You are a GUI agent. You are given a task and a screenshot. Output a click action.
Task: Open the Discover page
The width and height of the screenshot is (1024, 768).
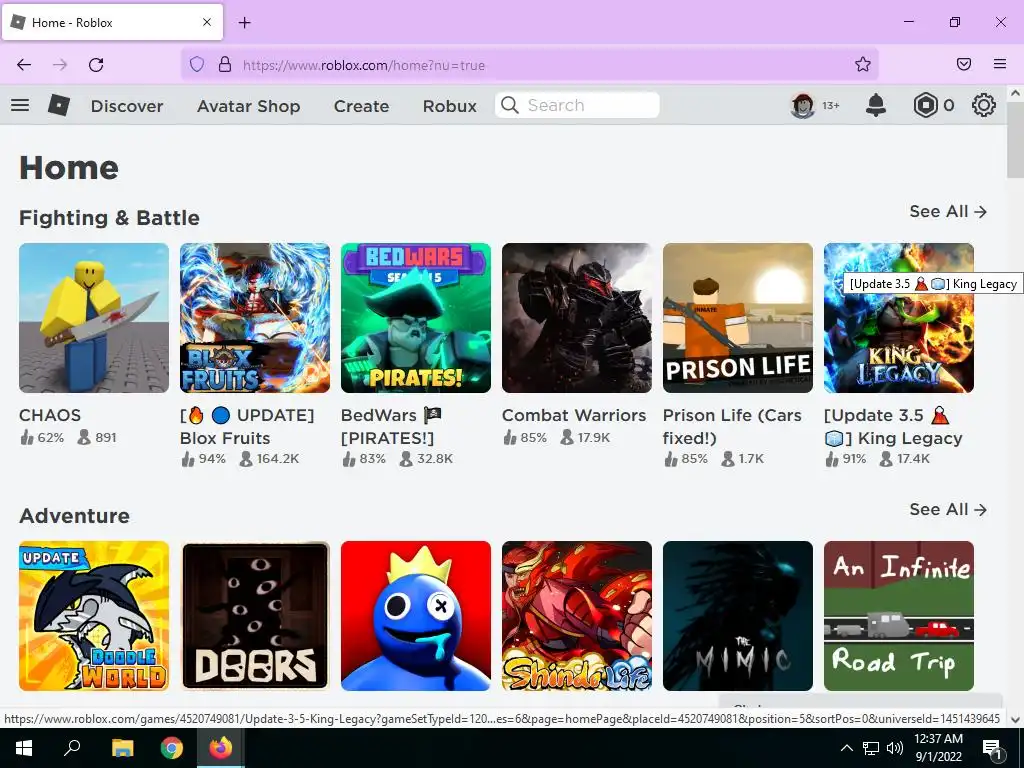[127, 106]
